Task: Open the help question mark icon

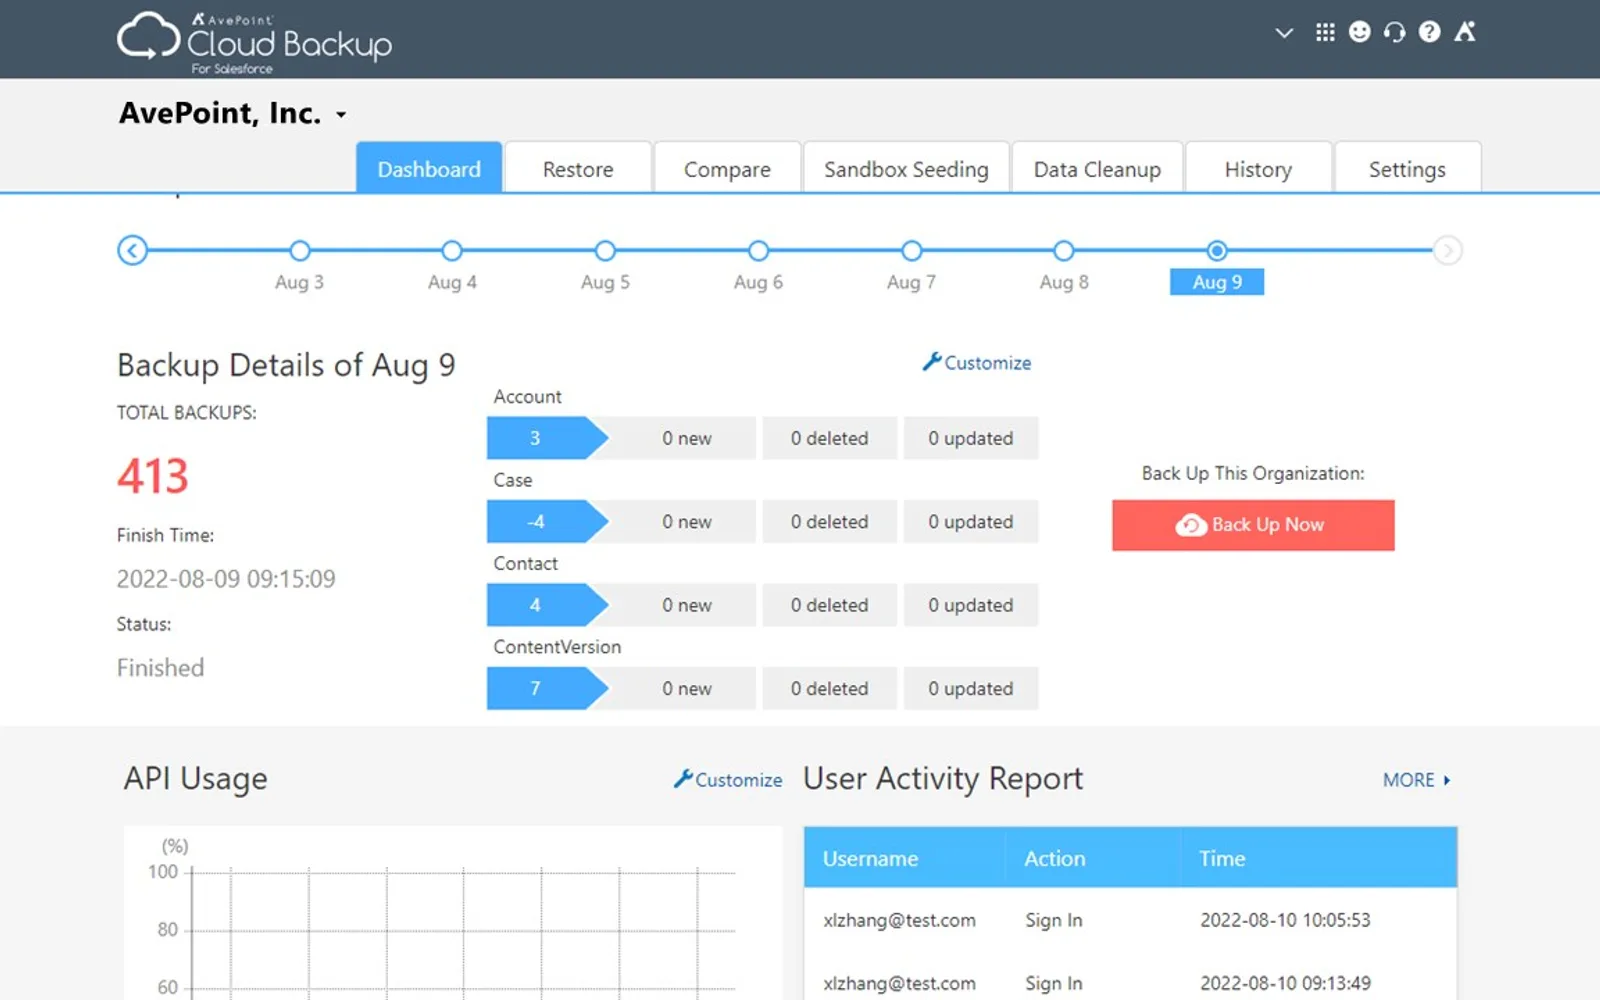Action: (1430, 32)
